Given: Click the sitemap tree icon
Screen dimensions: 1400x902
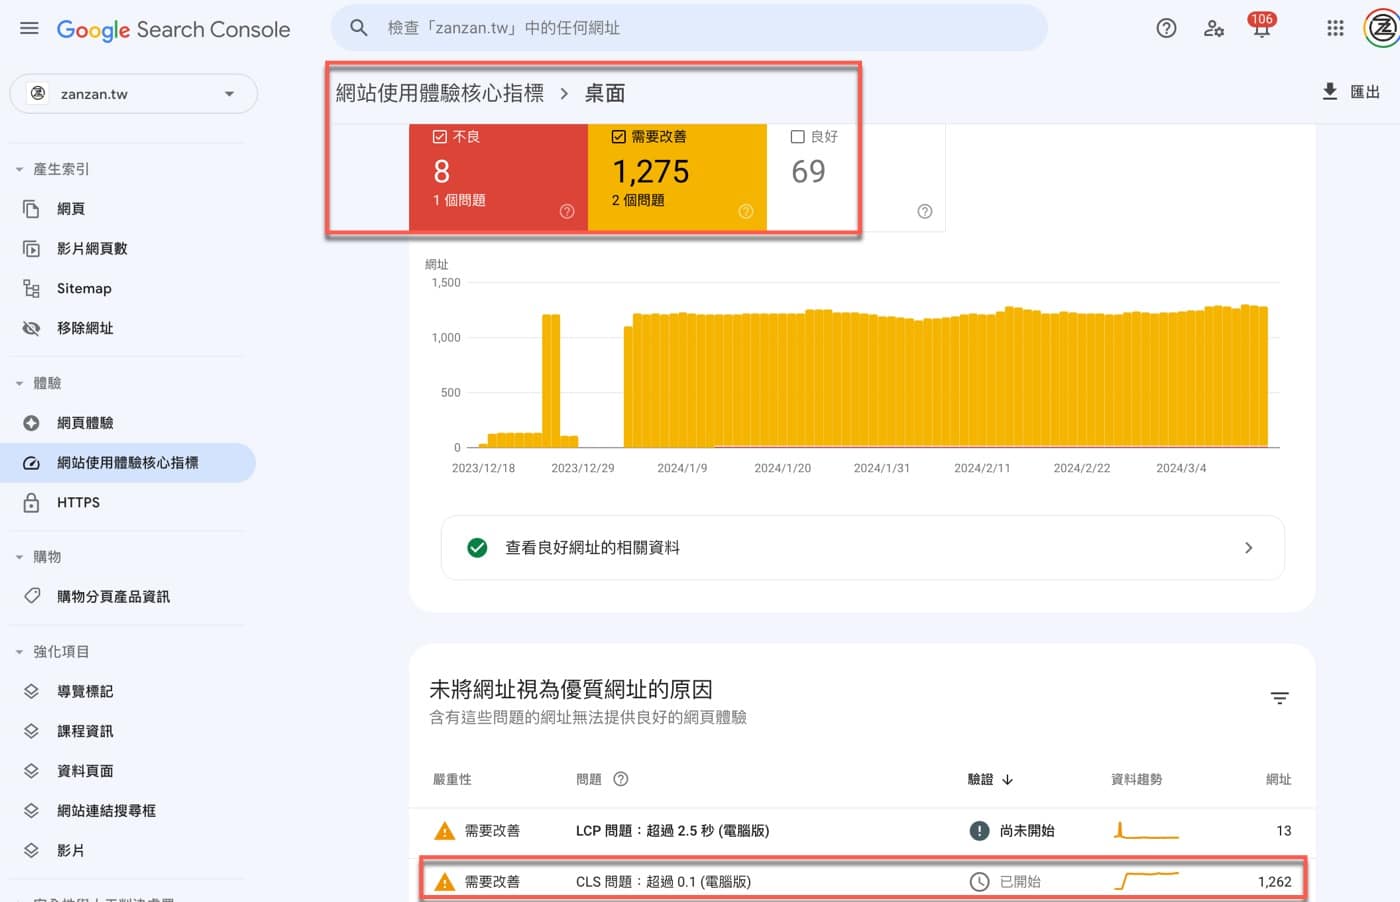Looking at the screenshot, I should point(31,289).
